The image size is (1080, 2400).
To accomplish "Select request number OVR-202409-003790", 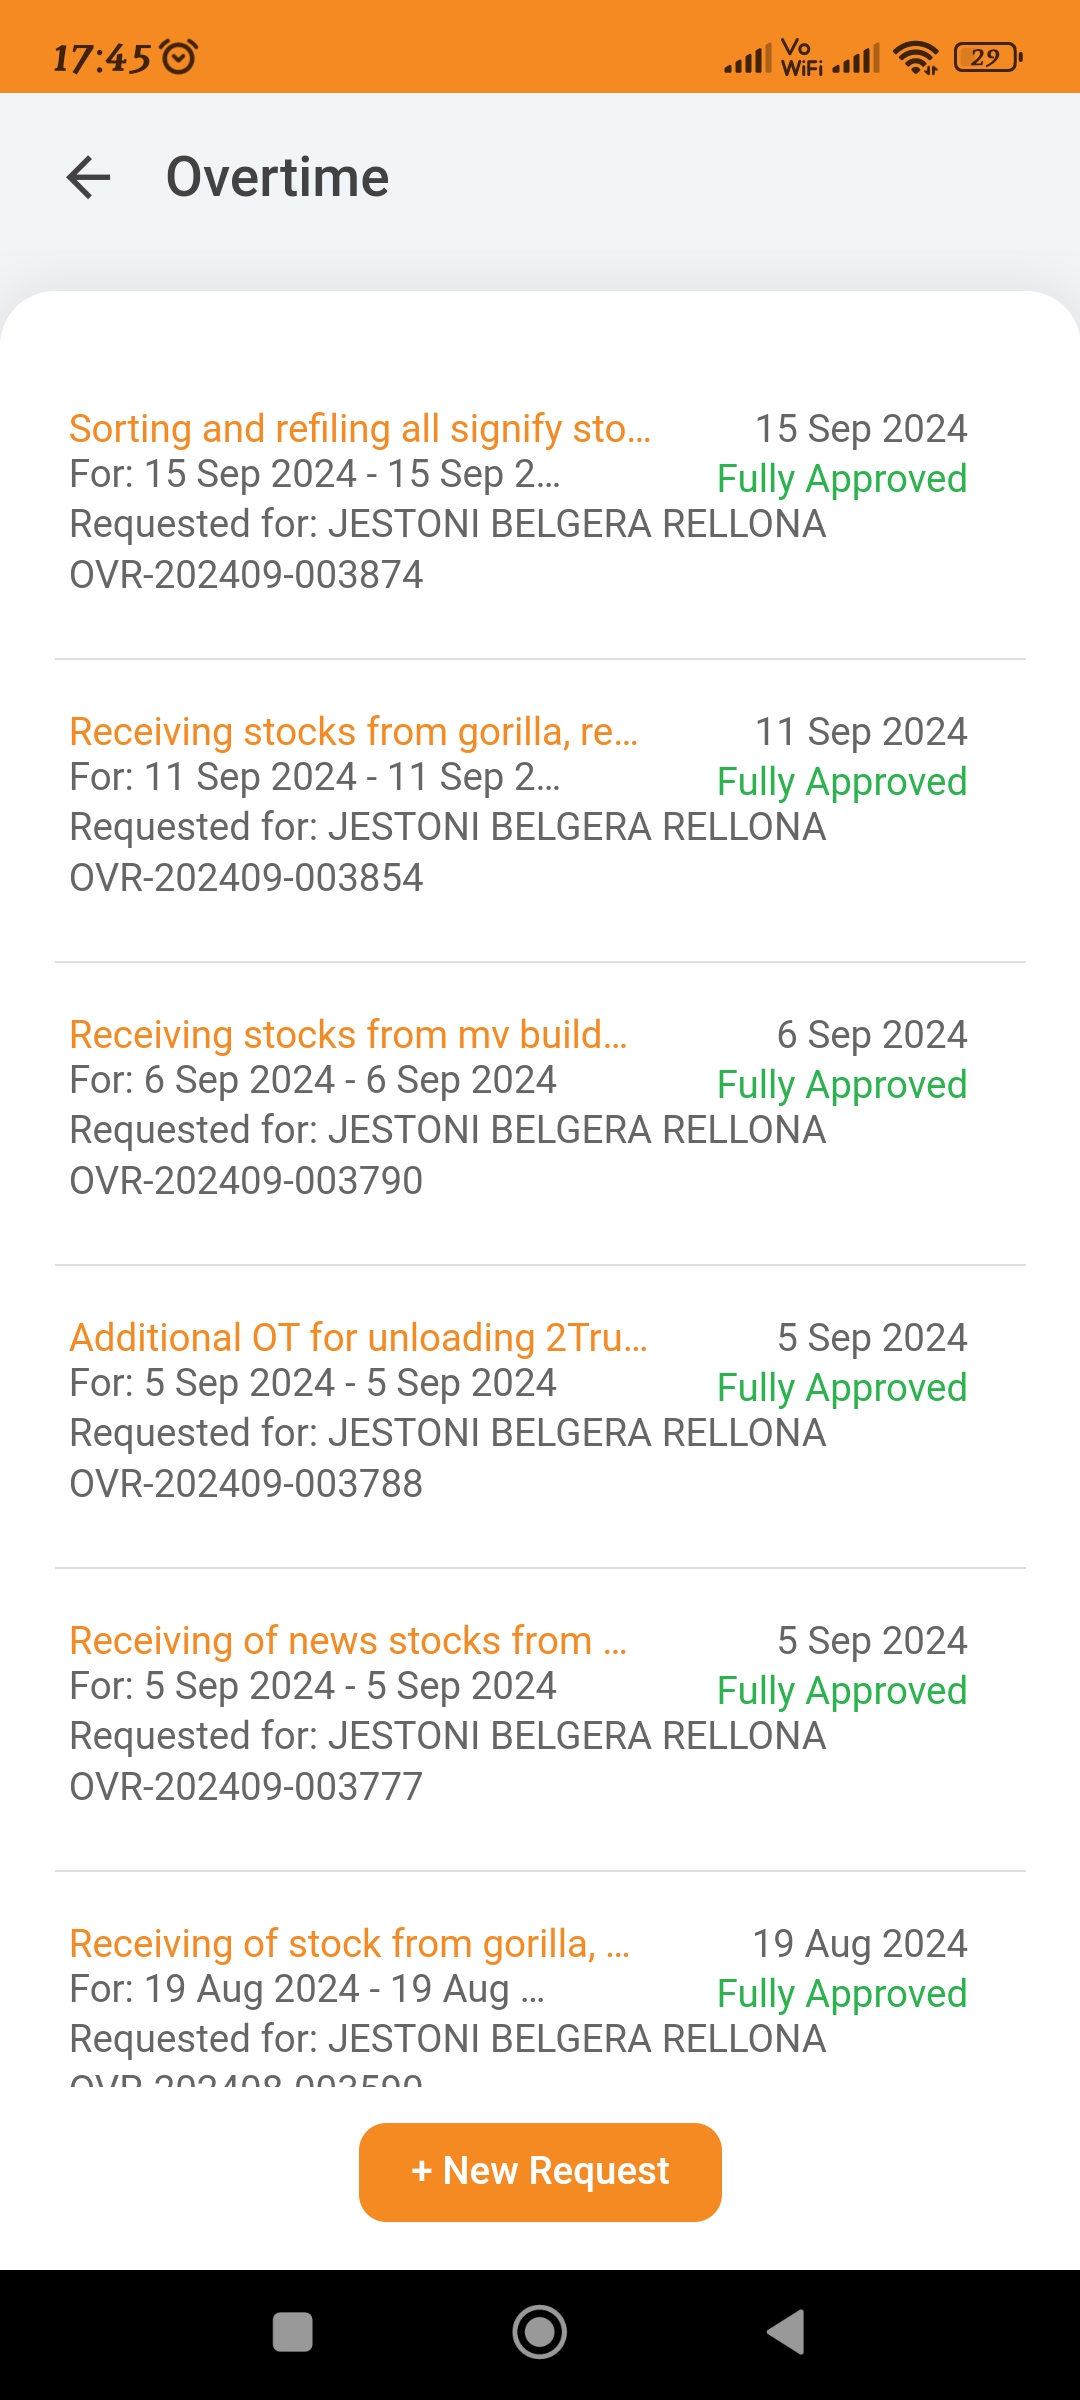I will click(246, 1181).
